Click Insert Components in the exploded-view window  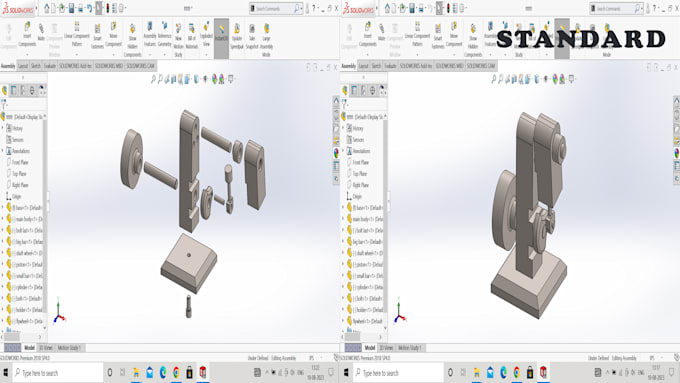pos(27,35)
